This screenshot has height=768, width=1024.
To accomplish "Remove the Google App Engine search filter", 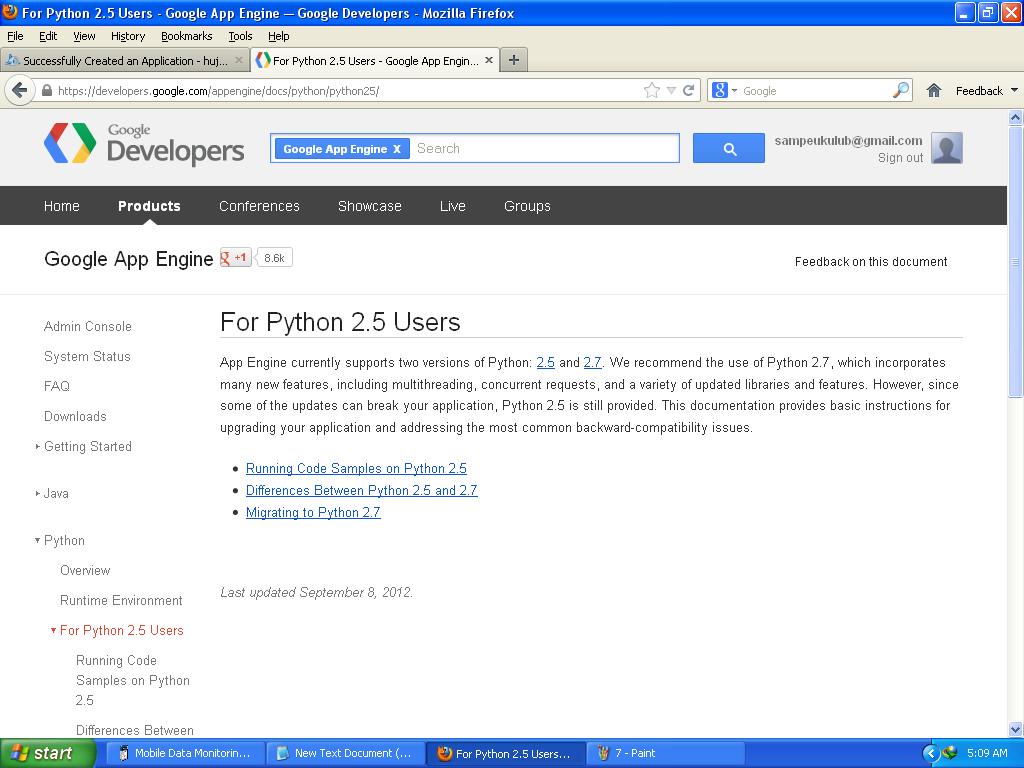I will click(x=397, y=149).
